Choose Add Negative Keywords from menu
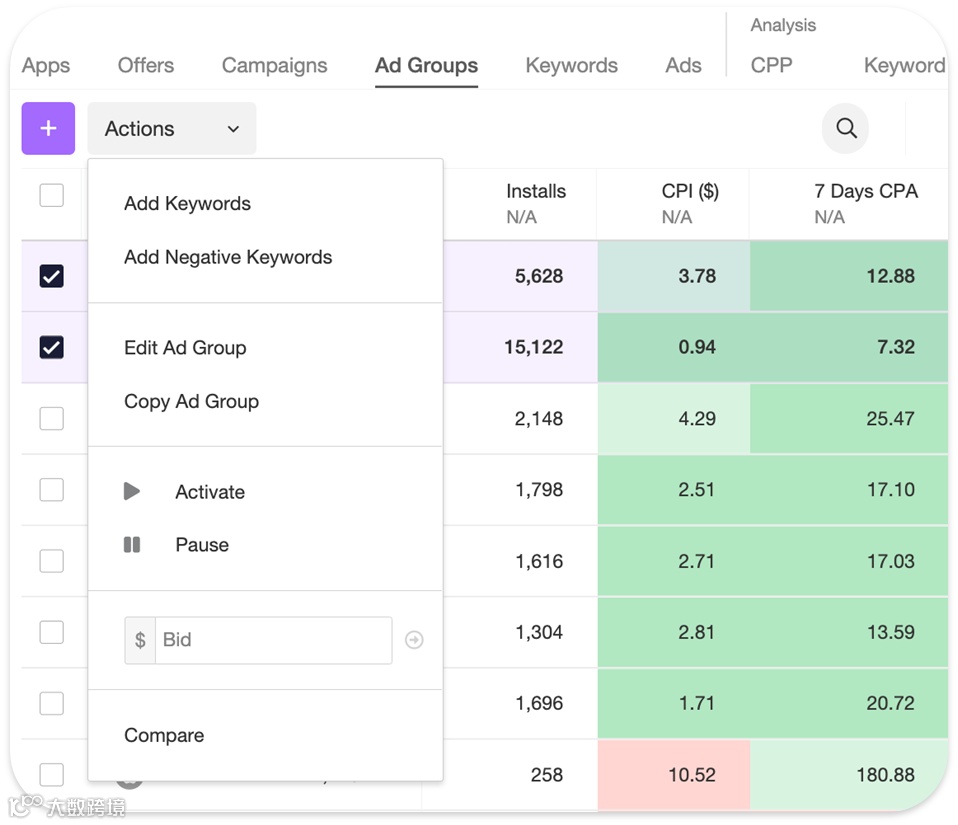Viewport: 958px width, 825px height. [x=228, y=257]
